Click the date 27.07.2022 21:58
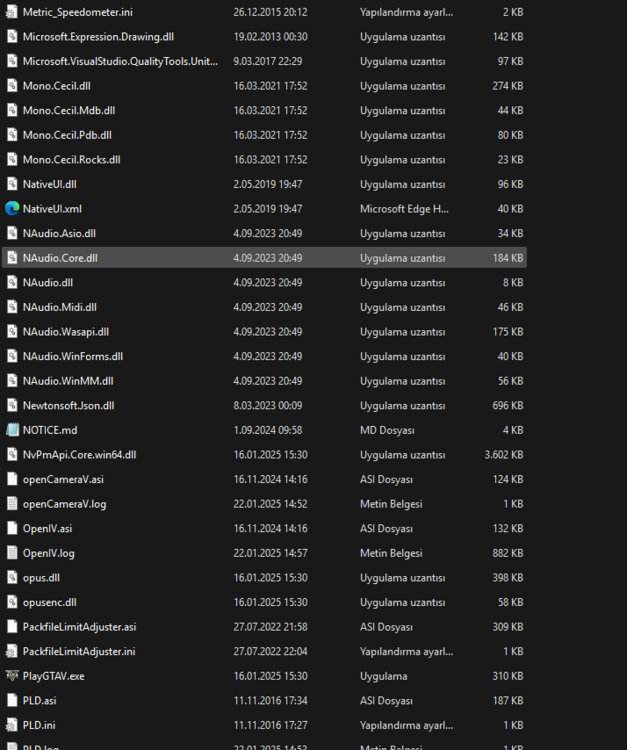Viewport: 627px width, 750px height. tap(270, 627)
